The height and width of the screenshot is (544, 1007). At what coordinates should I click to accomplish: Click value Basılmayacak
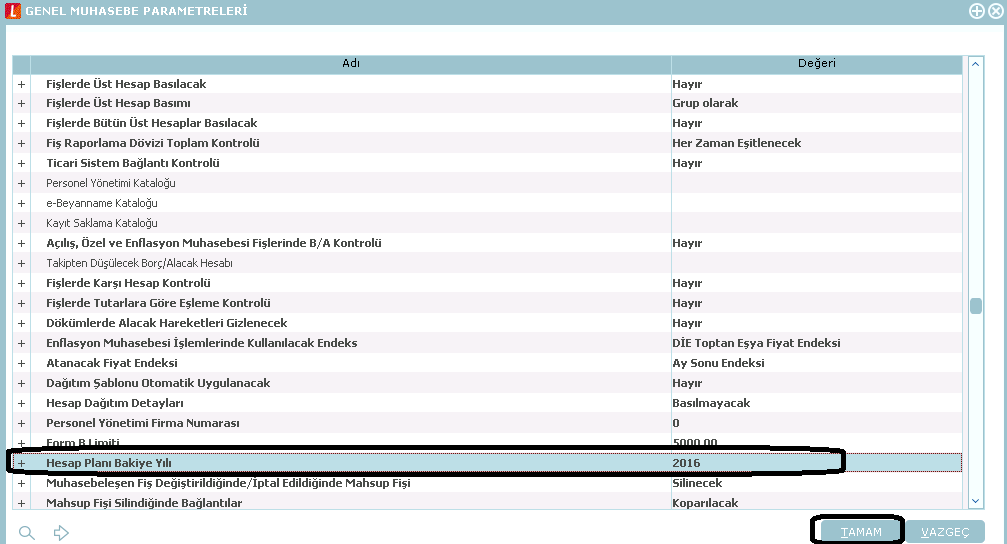click(711, 403)
